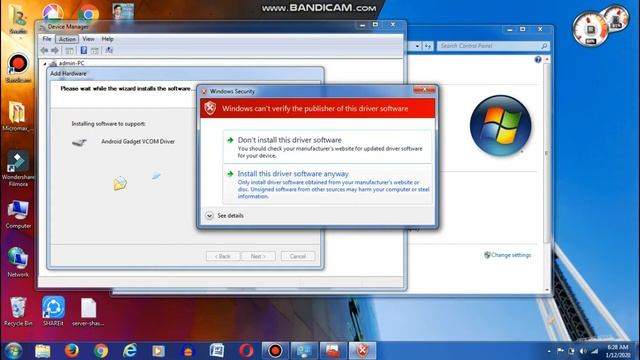
Task: Click Android Gadget VCOM Driver text
Action: tap(138, 141)
